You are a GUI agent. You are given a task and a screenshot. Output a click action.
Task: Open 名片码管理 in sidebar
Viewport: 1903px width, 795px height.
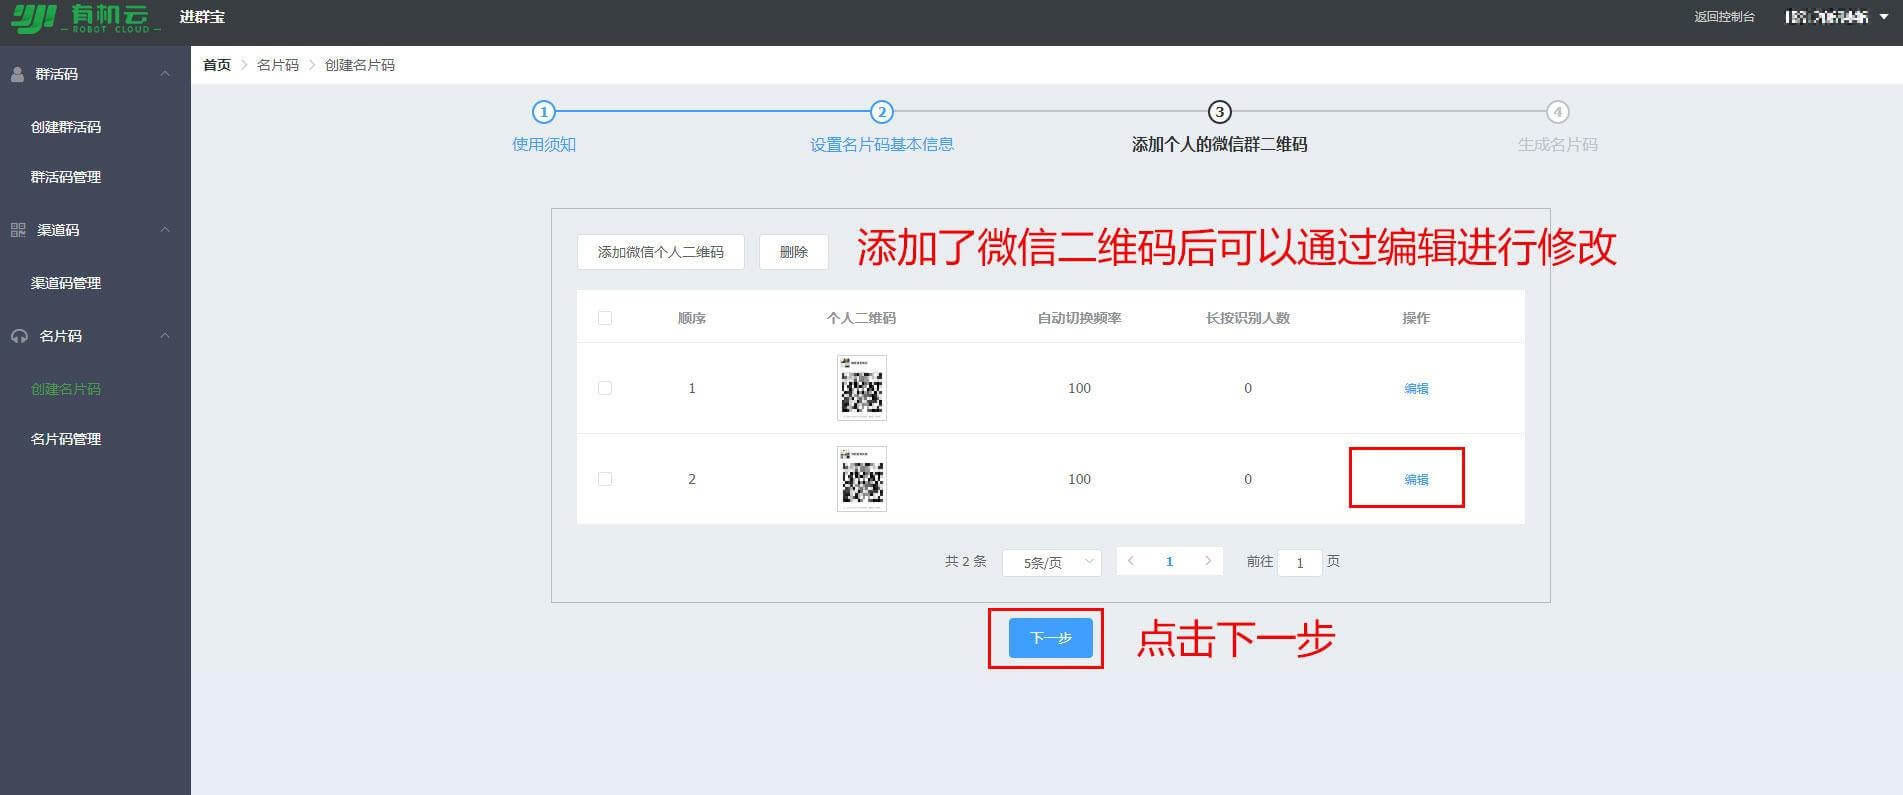coord(66,439)
